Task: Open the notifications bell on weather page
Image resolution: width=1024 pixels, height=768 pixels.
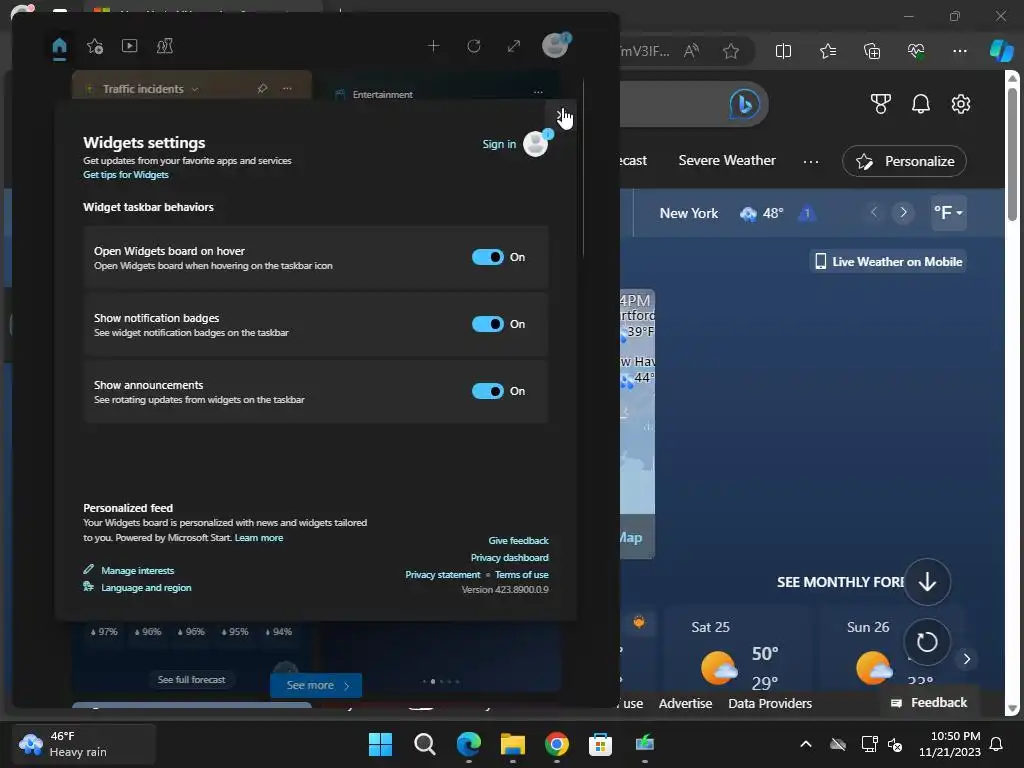Action: coord(921,104)
